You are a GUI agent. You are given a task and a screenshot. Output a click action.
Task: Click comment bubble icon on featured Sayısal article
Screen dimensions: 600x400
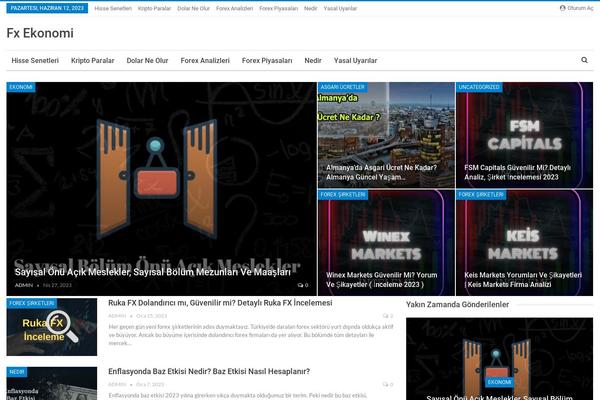[300, 285]
